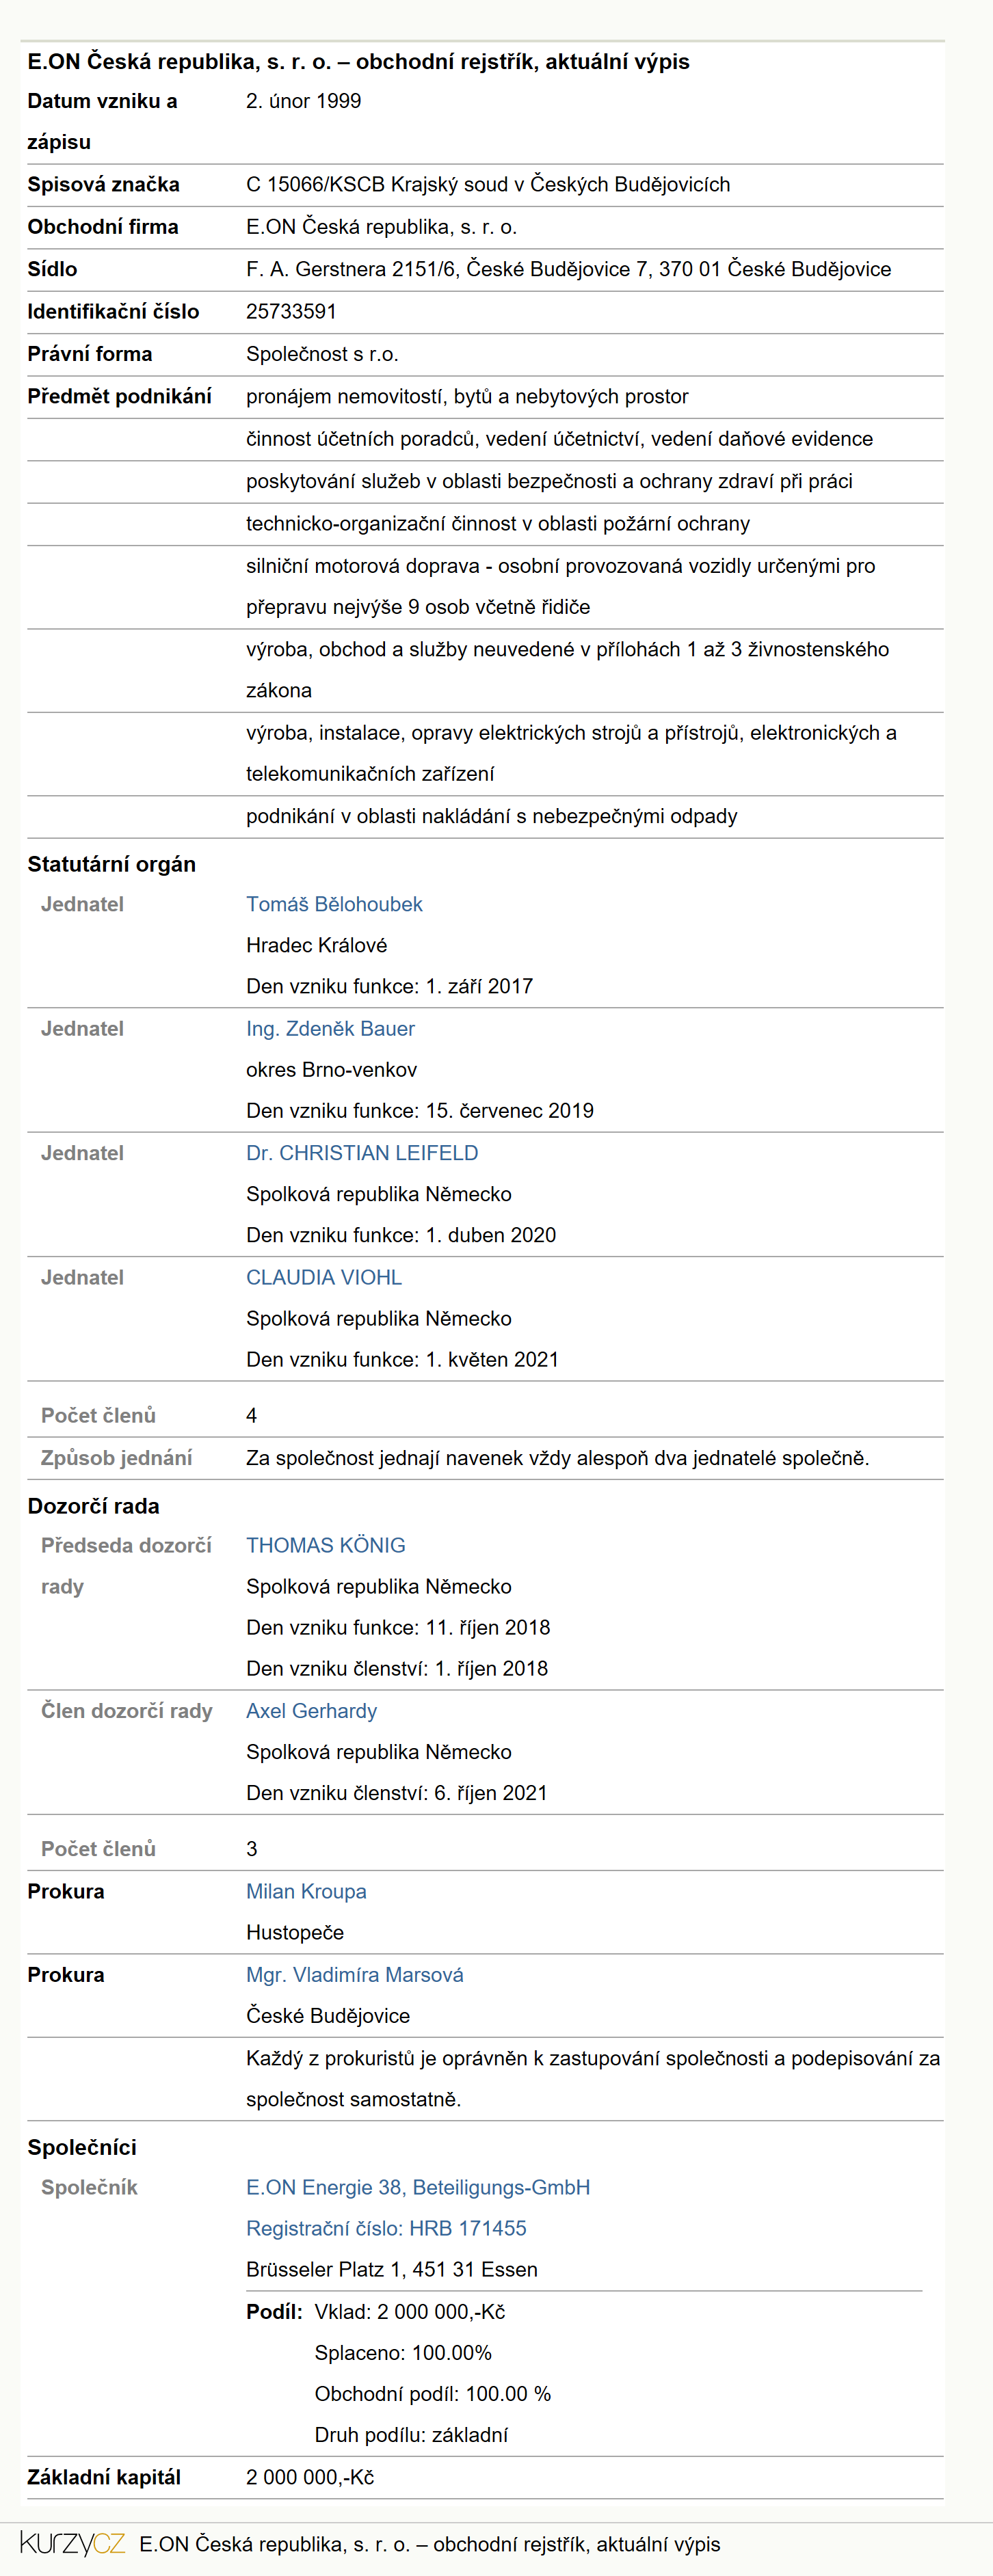Viewport: 993px width, 2576px height.
Task: Open Tomáš Bělohoubek profile link
Action: (x=334, y=904)
